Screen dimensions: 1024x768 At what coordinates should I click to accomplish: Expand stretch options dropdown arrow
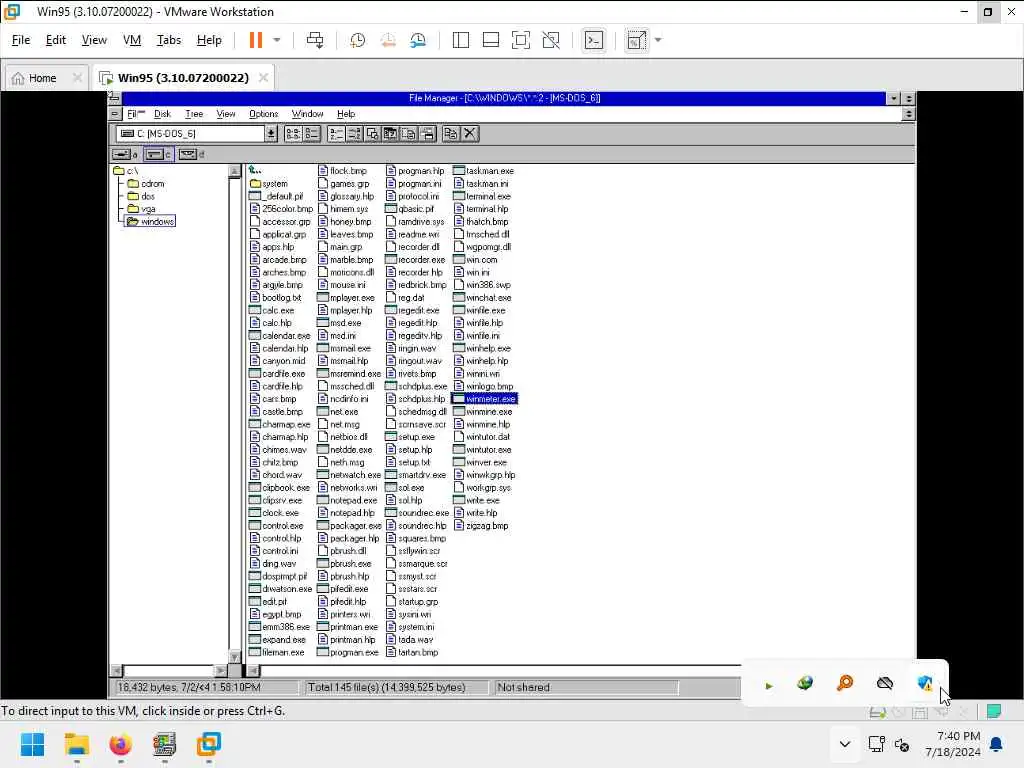point(658,40)
